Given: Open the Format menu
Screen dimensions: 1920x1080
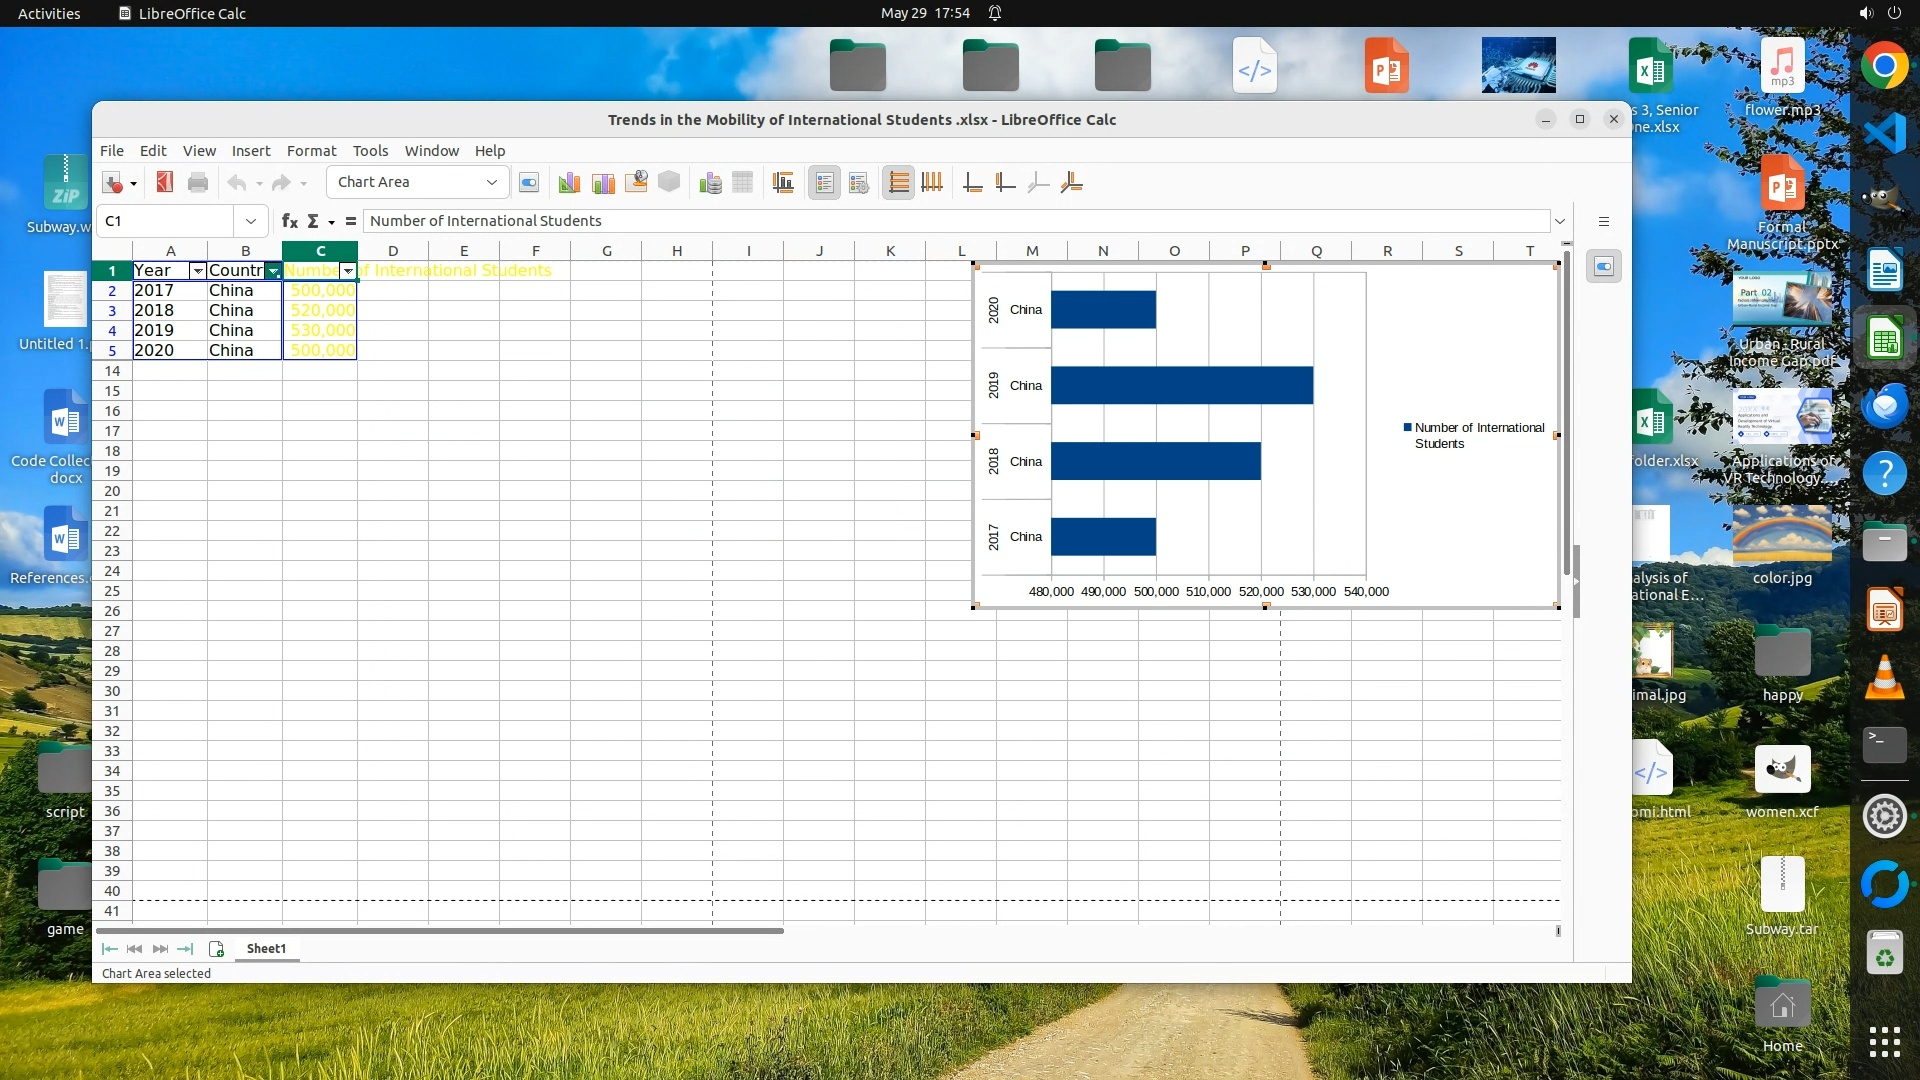Looking at the screenshot, I should 311,151.
